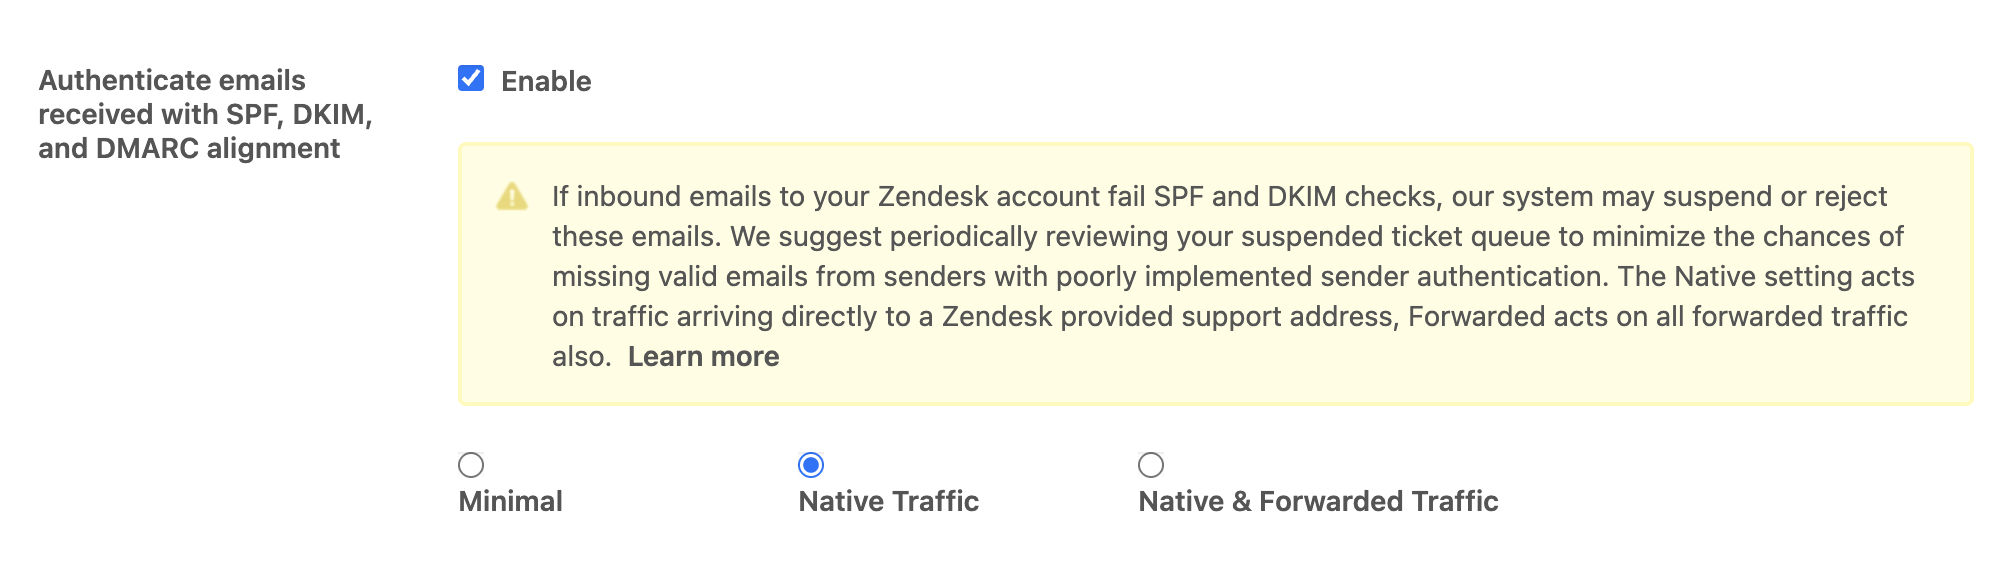
Task: Click the Native & Forwarded Traffic label
Action: (1318, 501)
